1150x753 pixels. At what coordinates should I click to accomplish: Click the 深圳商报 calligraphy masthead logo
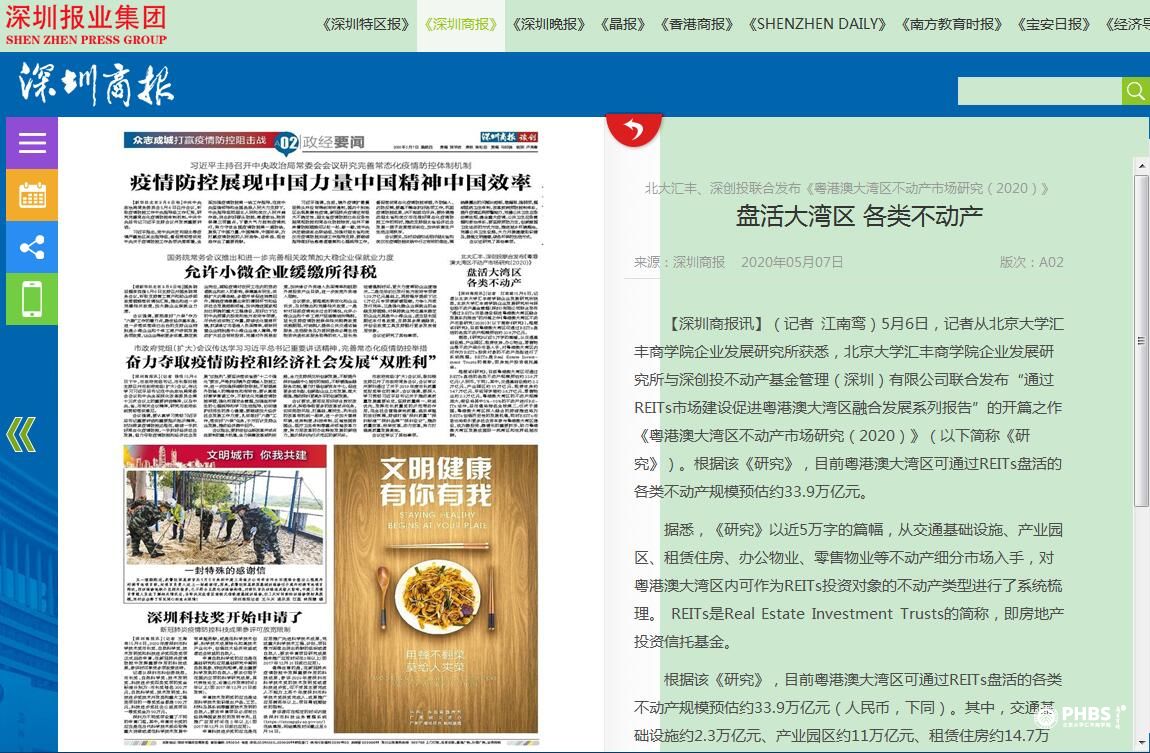click(x=96, y=84)
